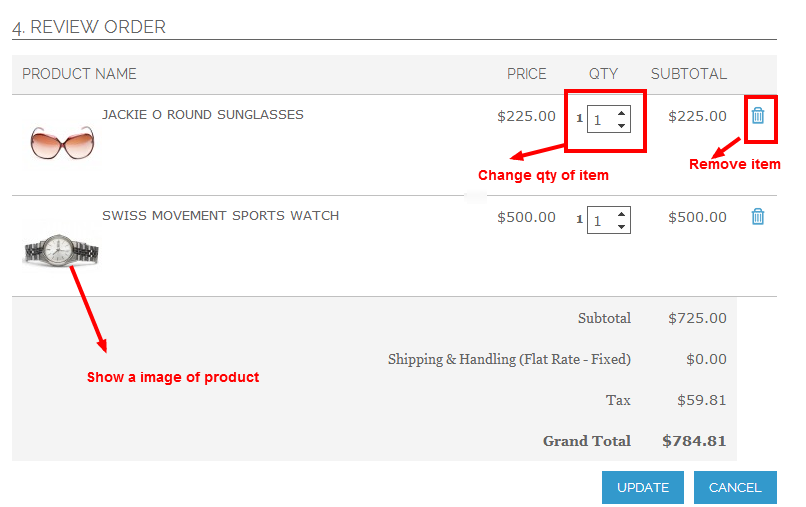The image size is (806, 507).
Task: Click the sports watch quantity input field
Action: click(601, 220)
